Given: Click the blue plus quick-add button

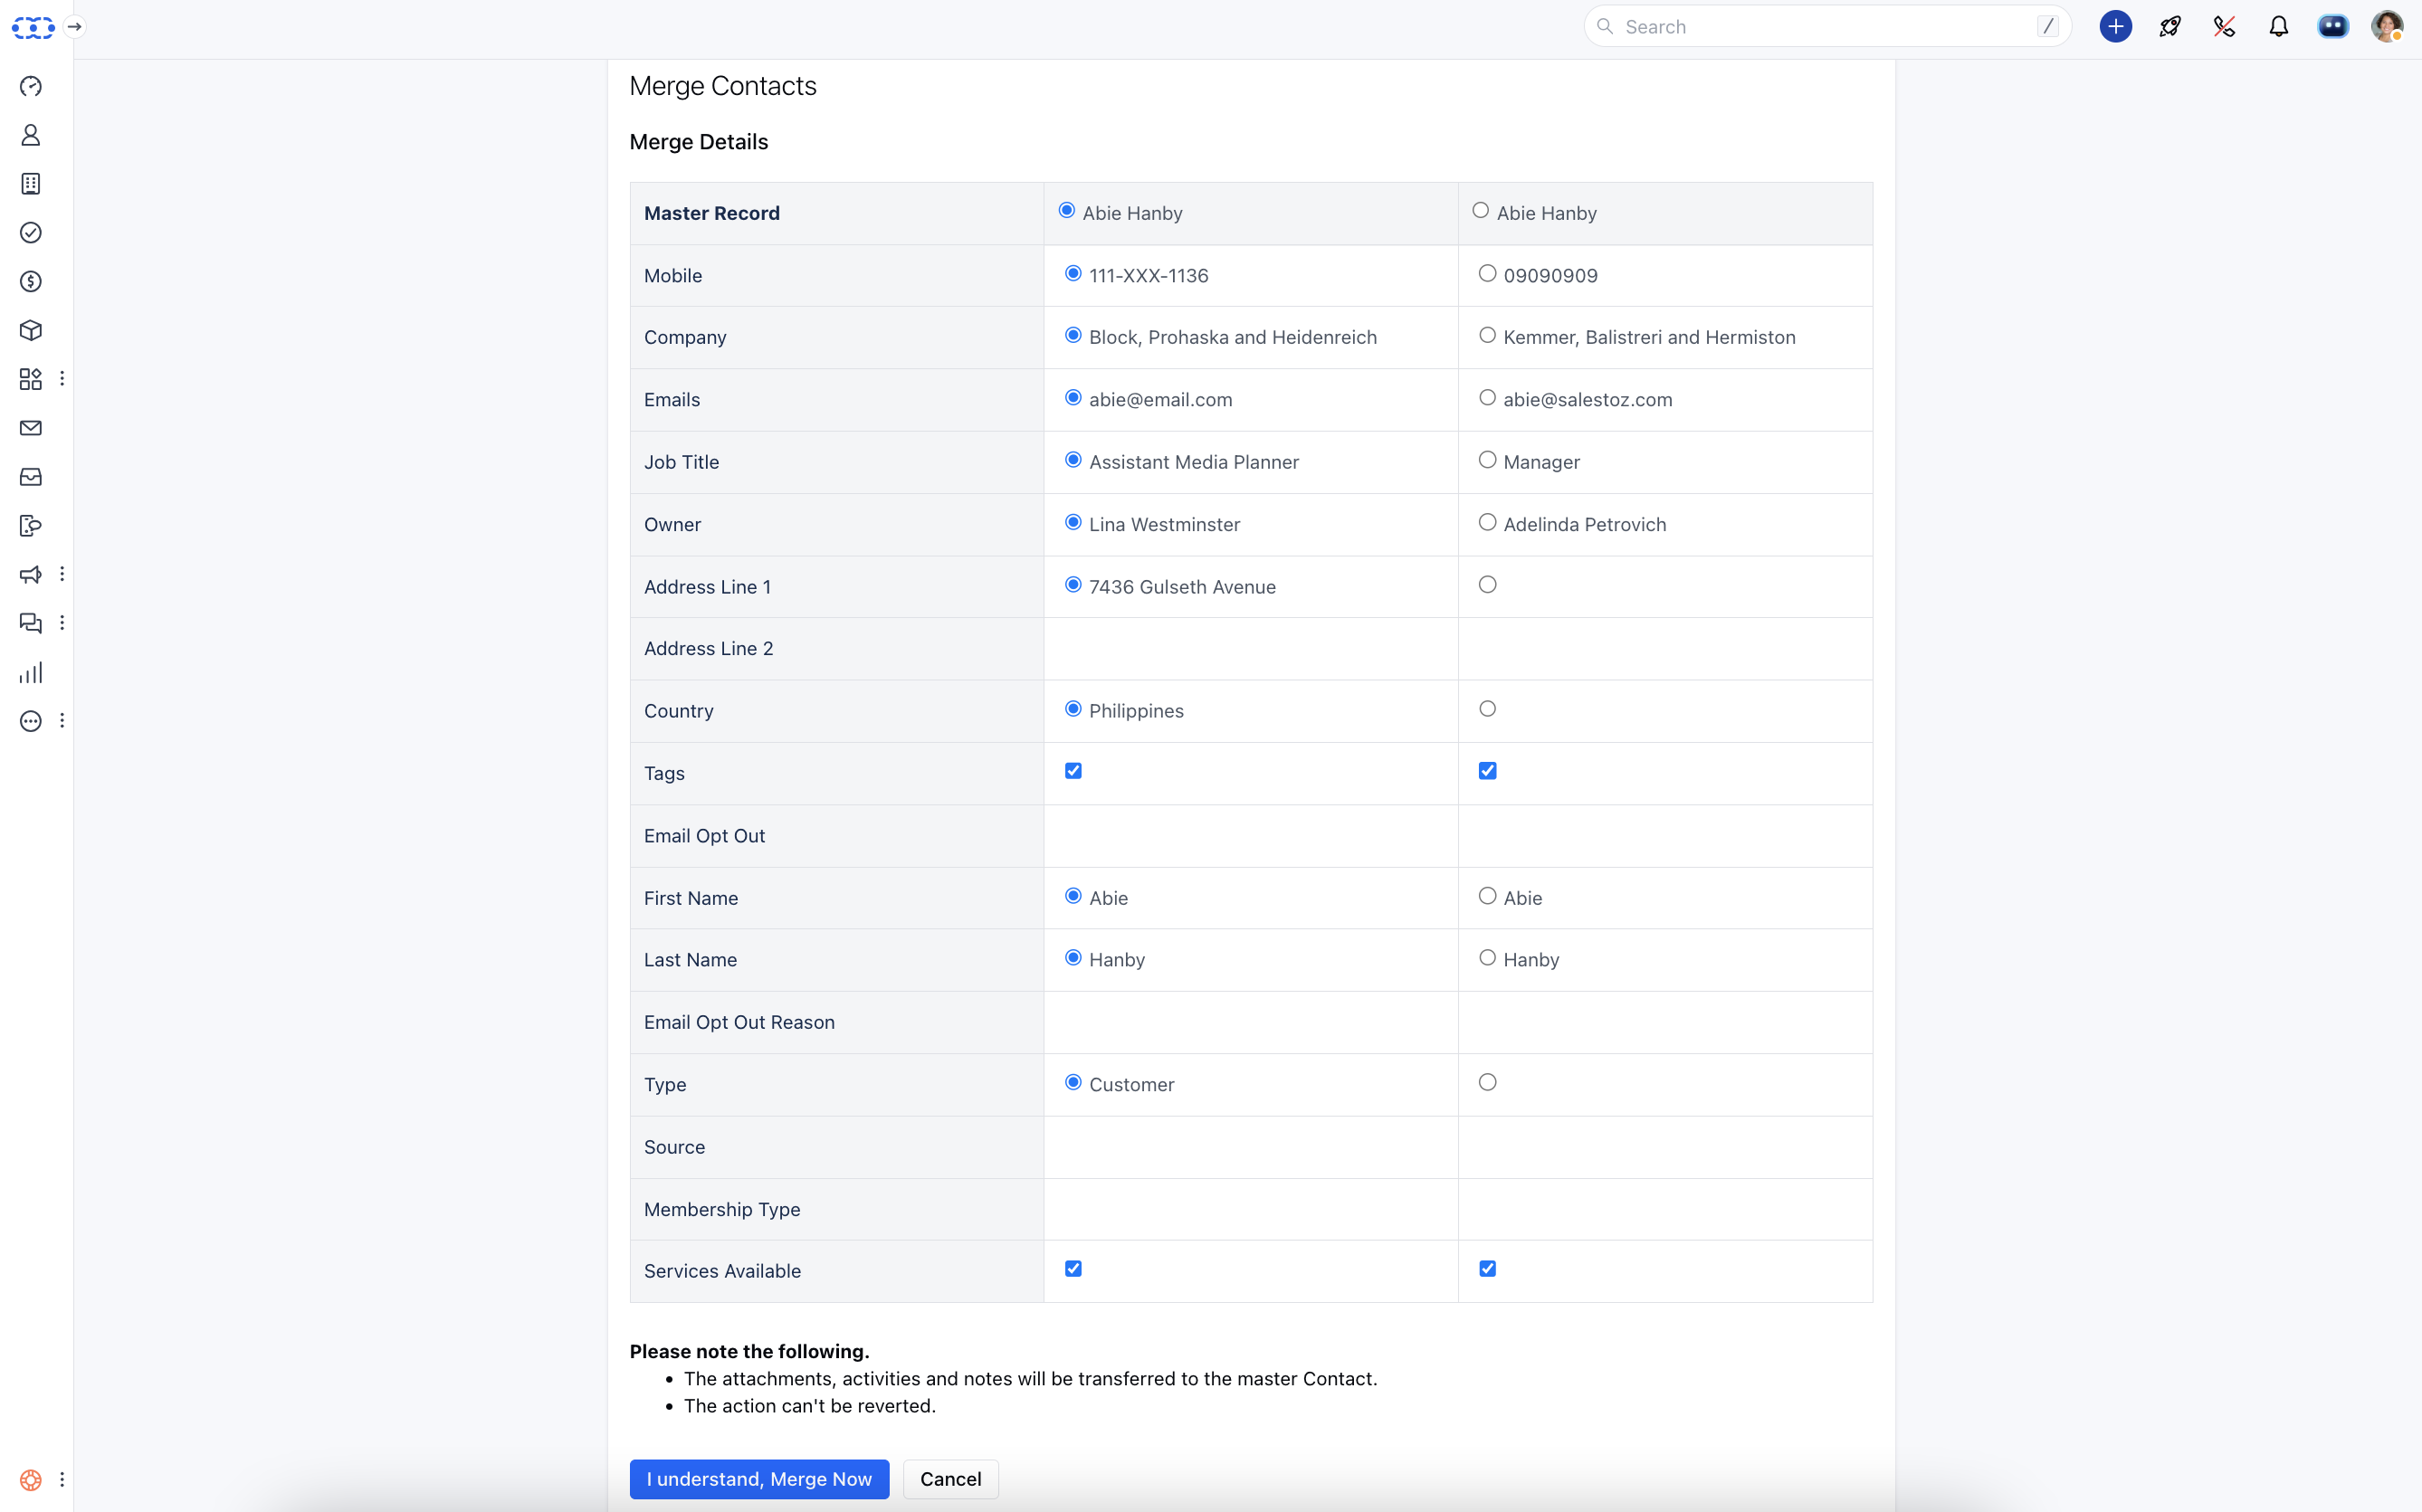Looking at the screenshot, I should tap(2115, 27).
